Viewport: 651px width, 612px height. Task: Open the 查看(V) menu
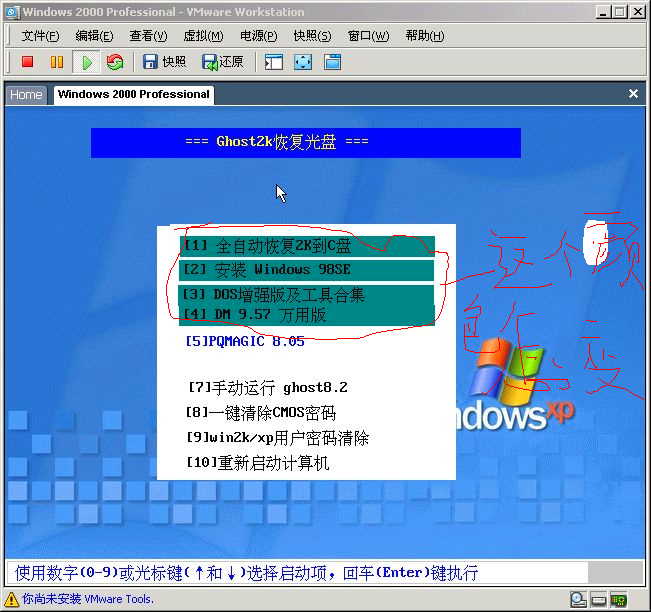pos(148,36)
